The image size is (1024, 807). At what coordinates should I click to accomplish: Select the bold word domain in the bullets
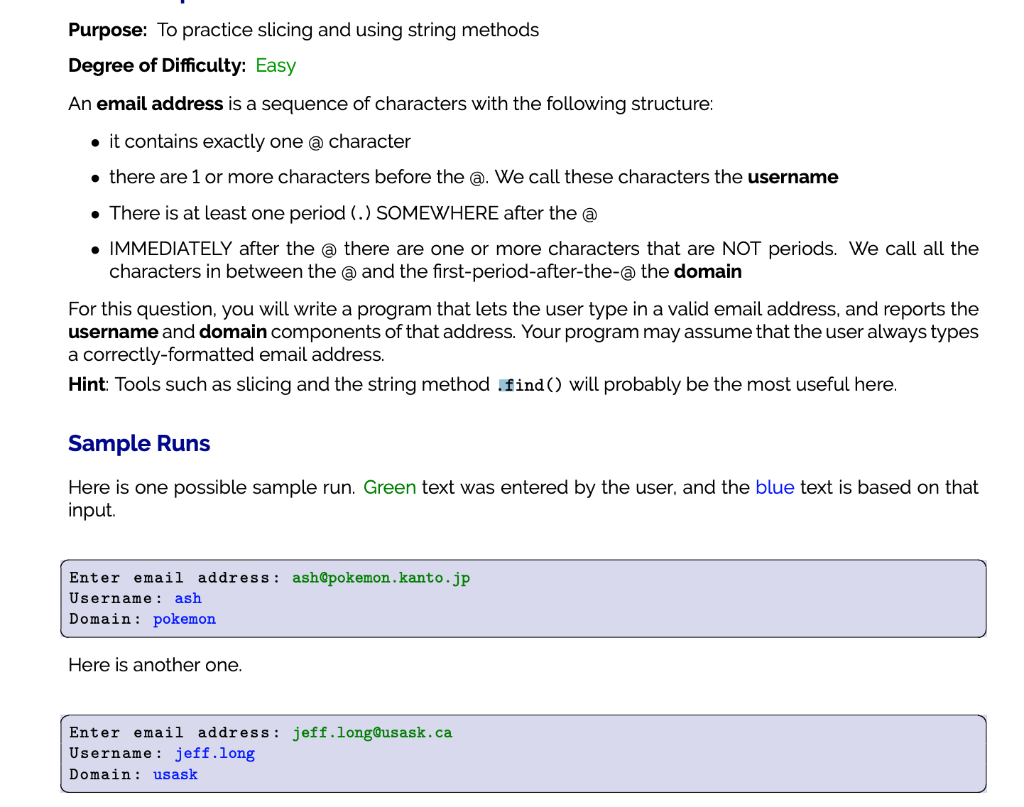[x=707, y=271]
